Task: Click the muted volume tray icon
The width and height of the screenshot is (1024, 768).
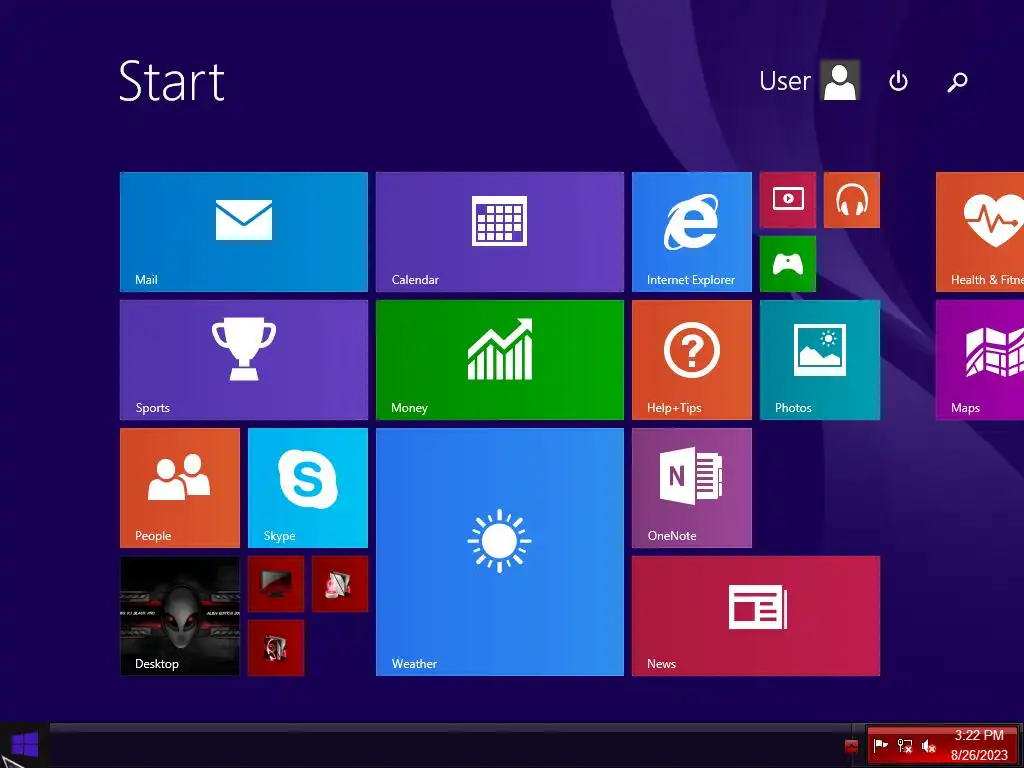Action: coord(928,745)
